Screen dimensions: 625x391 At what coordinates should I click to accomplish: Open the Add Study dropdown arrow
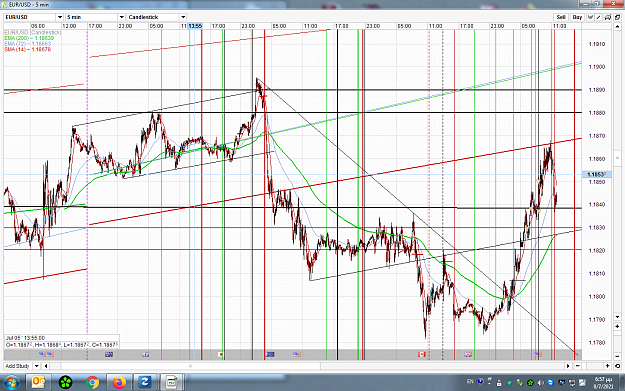click(x=36, y=366)
